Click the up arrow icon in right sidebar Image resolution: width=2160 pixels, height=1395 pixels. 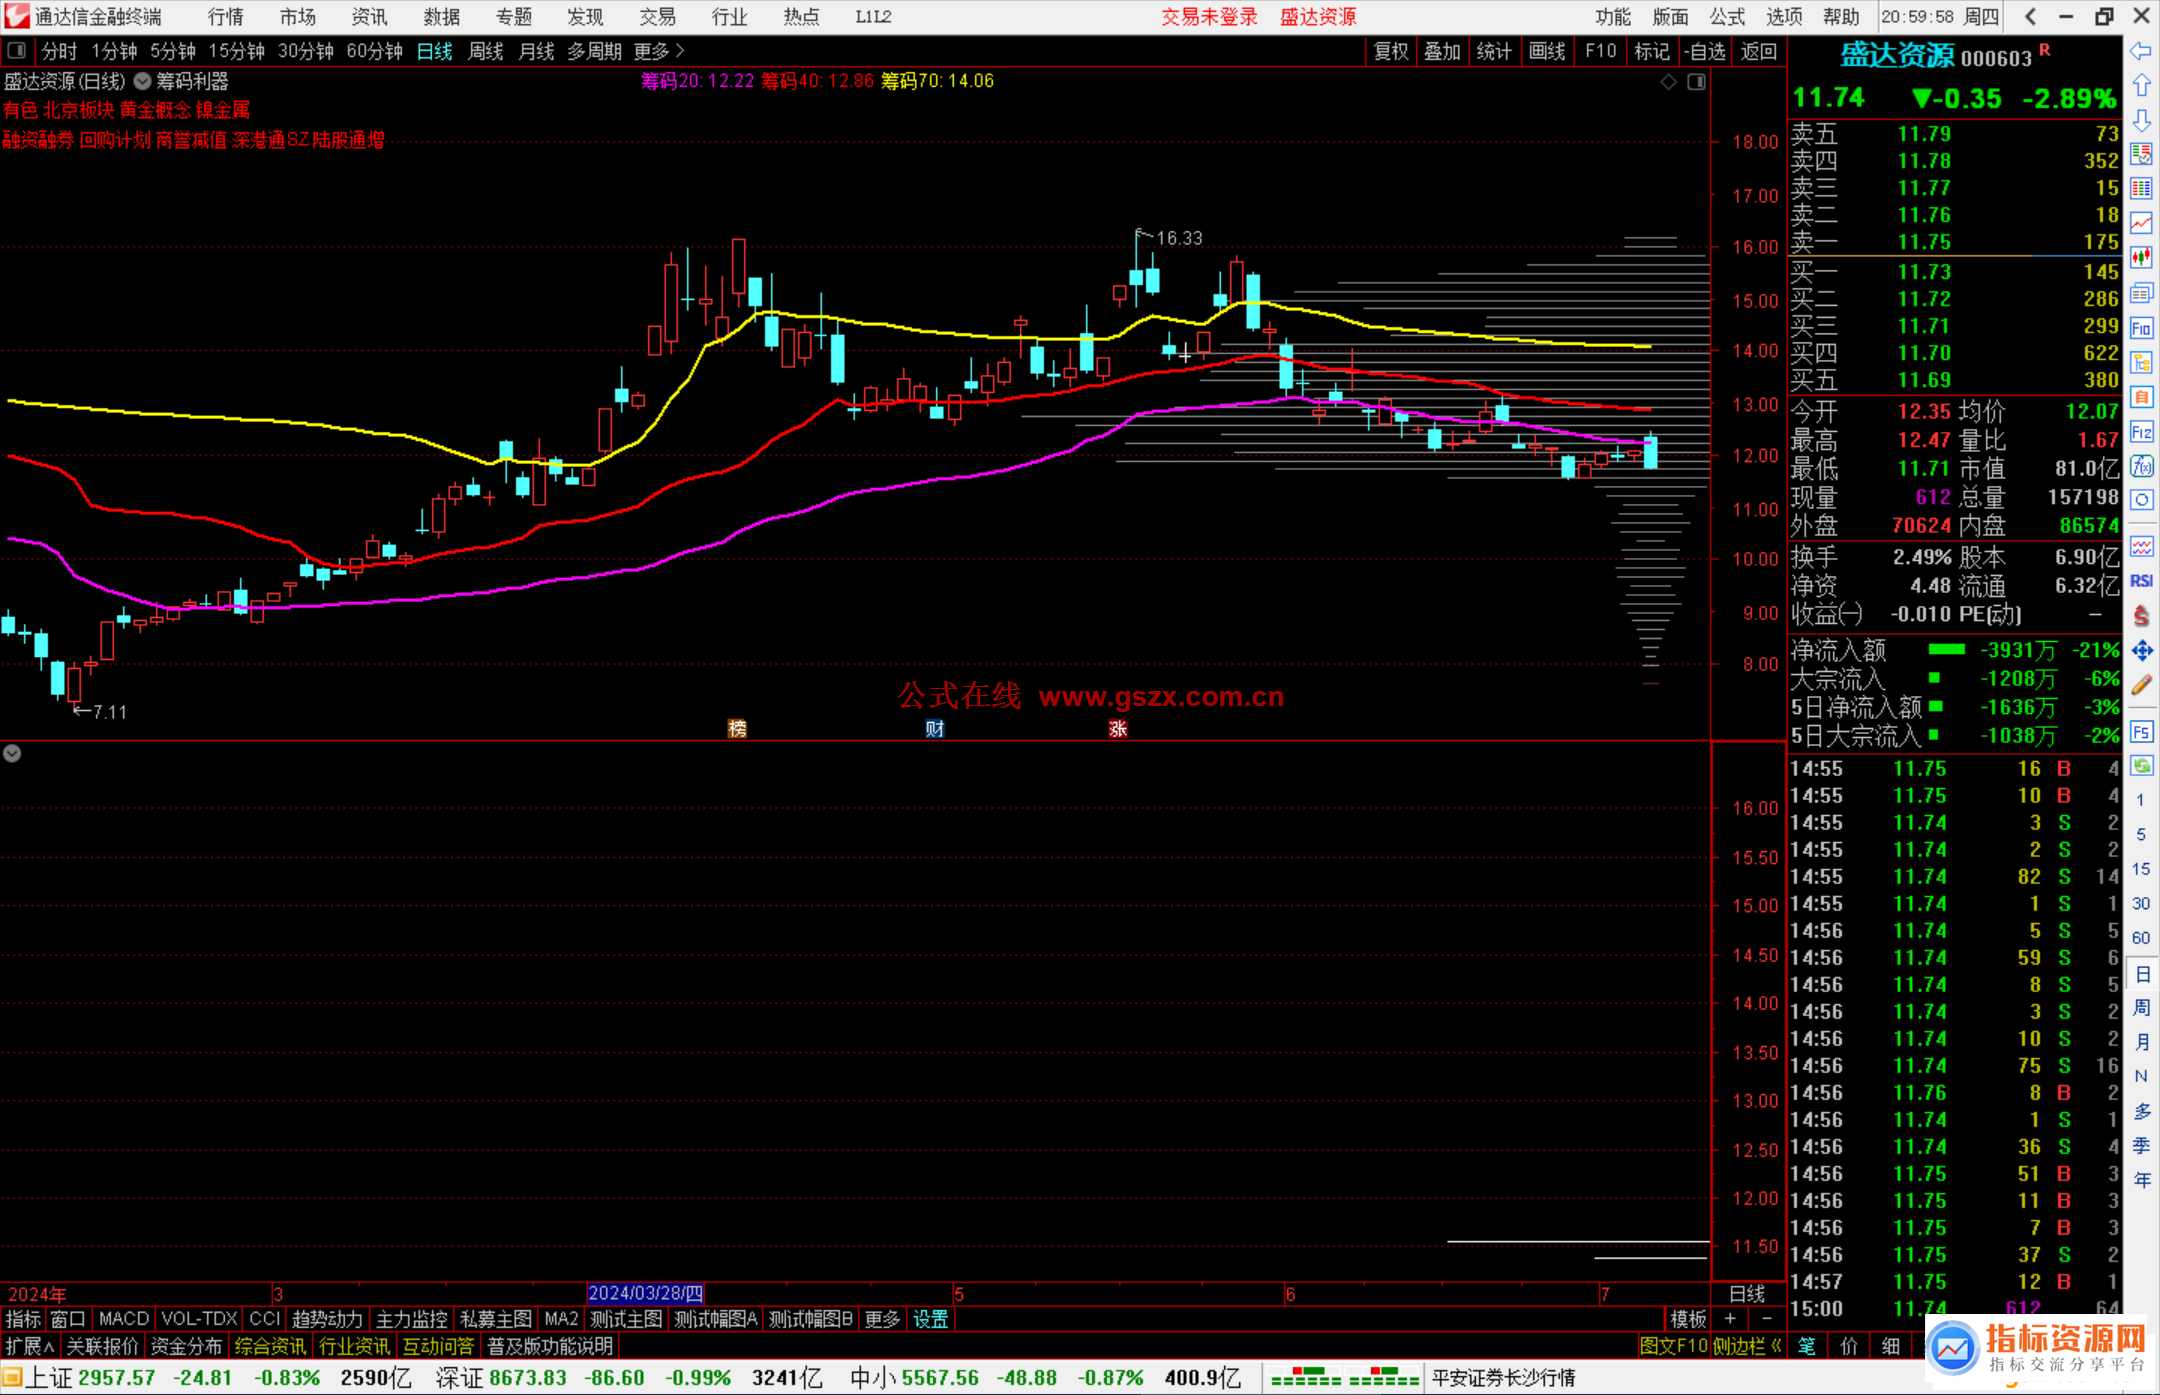click(x=2141, y=85)
